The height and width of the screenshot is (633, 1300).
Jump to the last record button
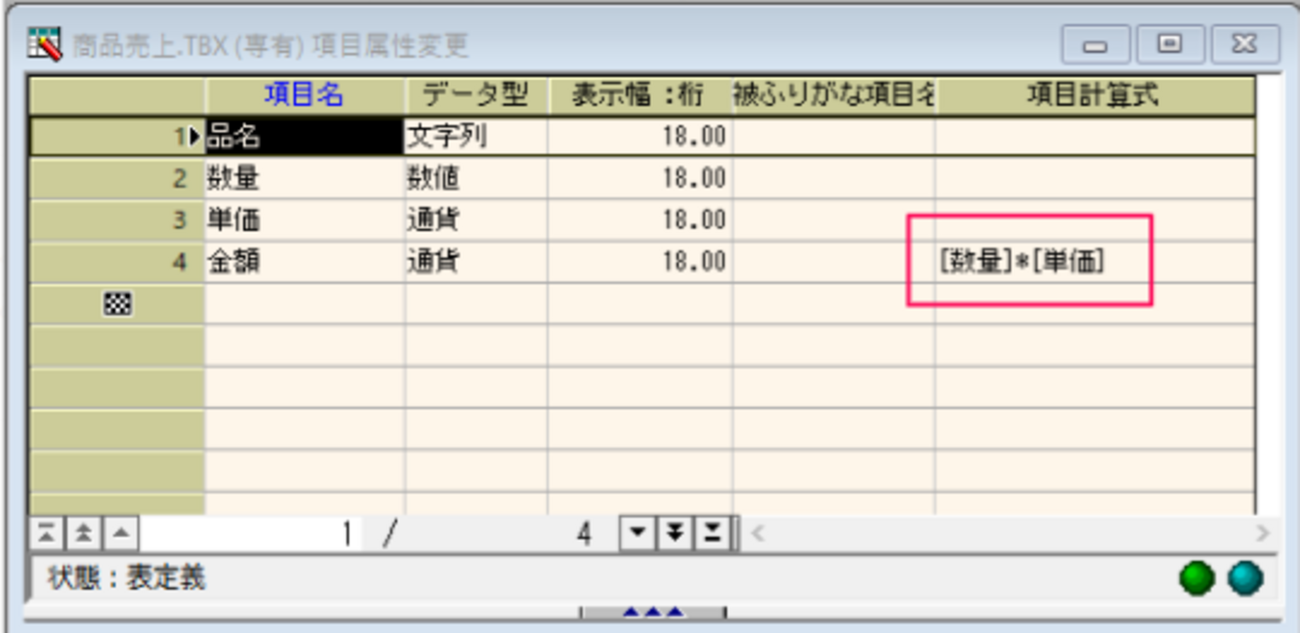point(711,534)
